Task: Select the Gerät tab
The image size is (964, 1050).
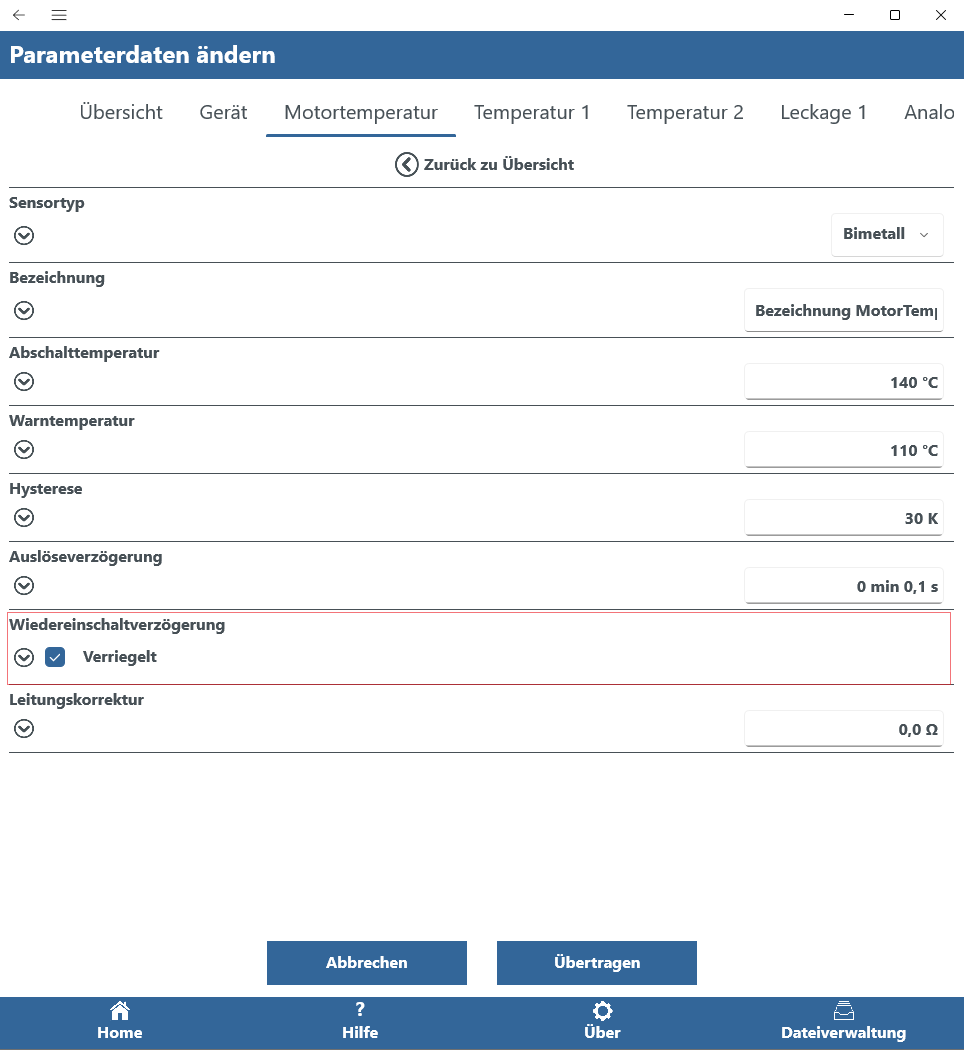Action: pyautogui.click(x=223, y=112)
